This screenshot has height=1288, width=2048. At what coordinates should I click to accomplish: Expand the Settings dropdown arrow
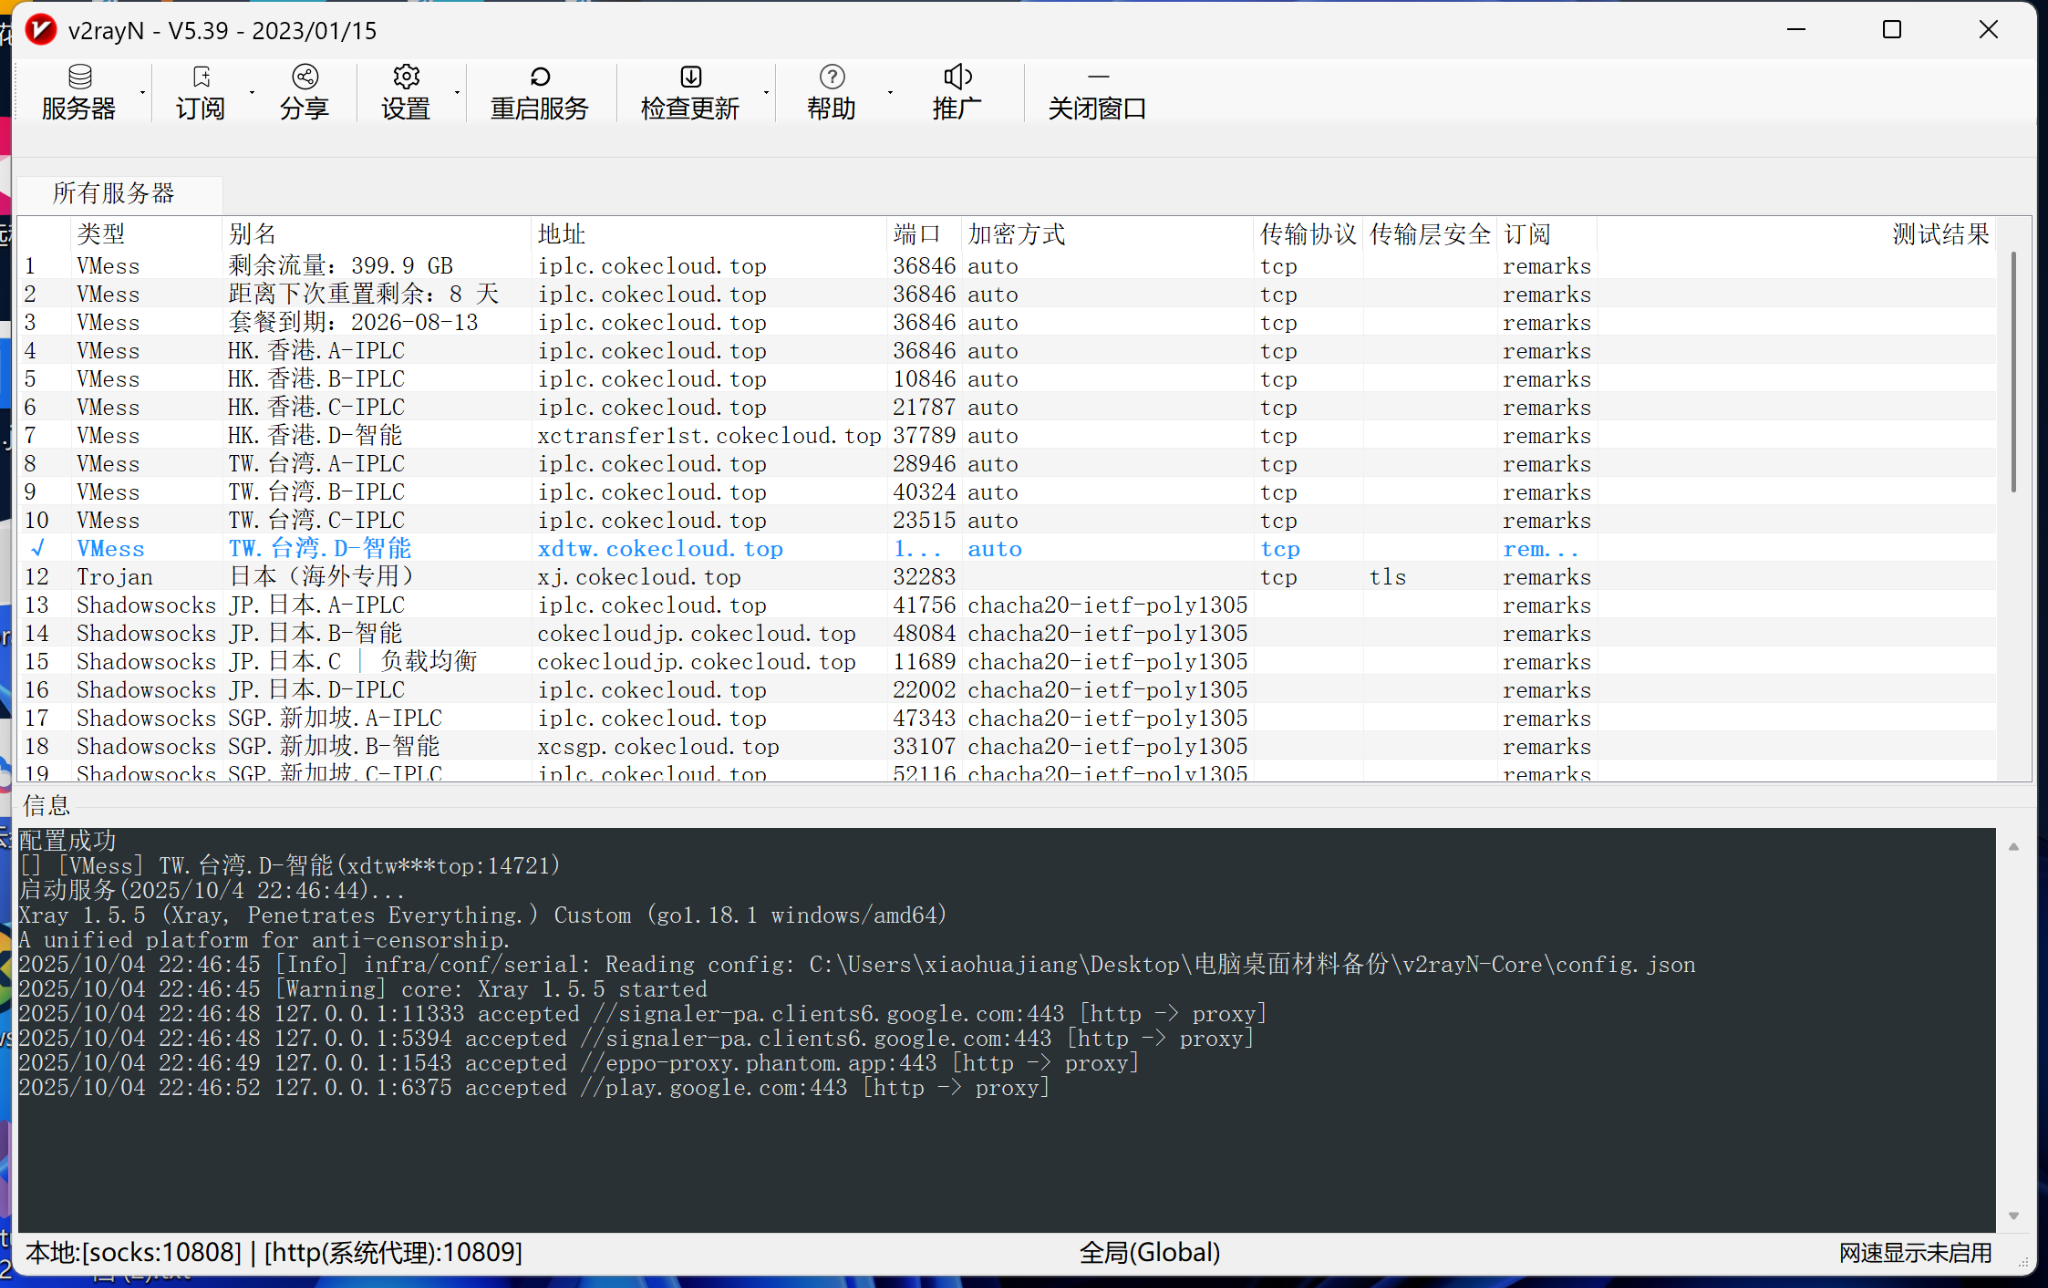[x=458, y=93]
